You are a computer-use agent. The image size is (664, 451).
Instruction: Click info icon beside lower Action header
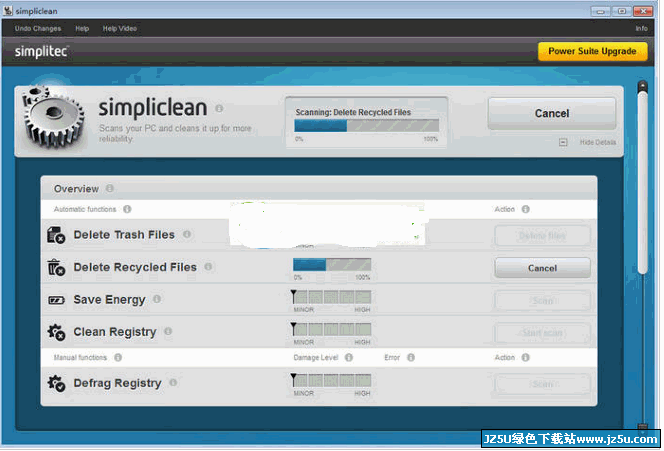[526, 357]
